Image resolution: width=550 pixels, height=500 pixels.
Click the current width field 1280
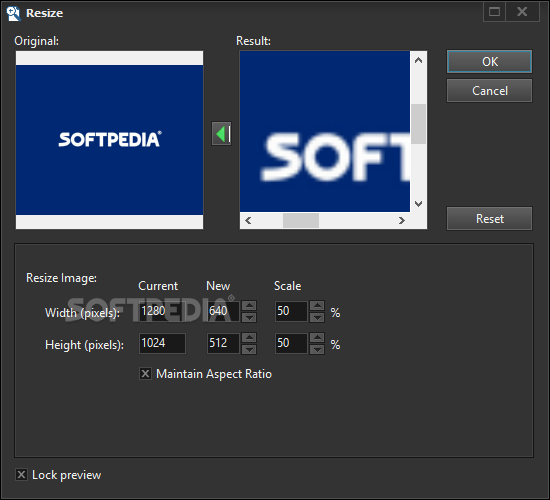(162, 311)
